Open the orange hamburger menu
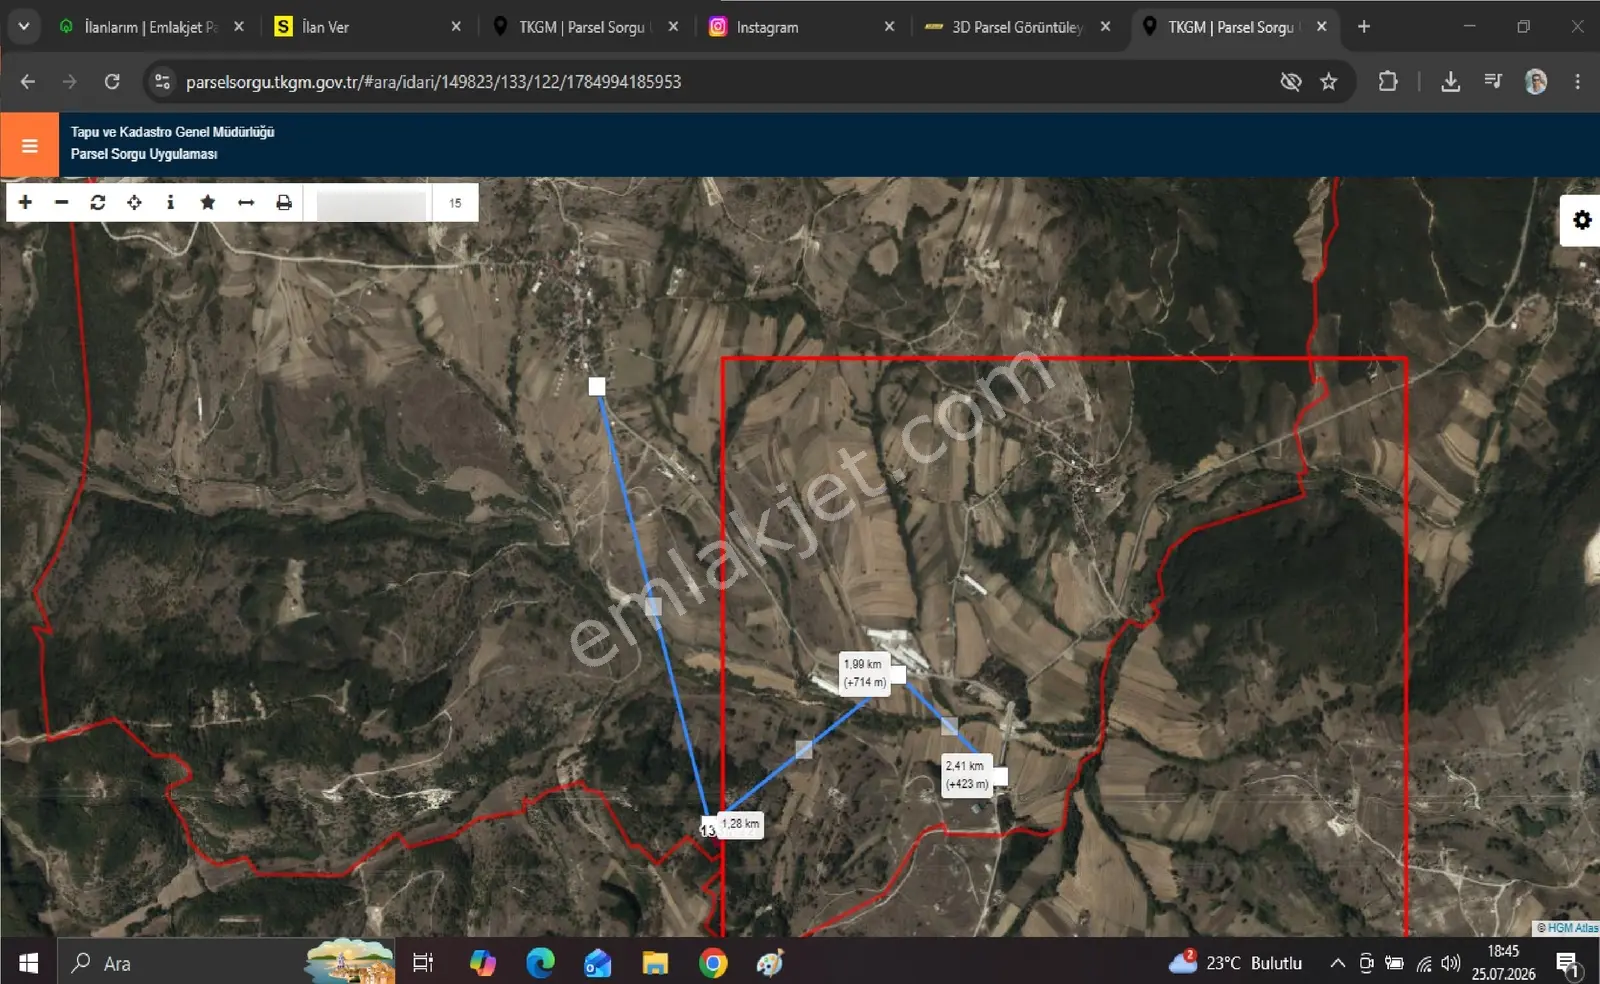The height and width of the screenshot is (984, 1600). coord(29,146)
